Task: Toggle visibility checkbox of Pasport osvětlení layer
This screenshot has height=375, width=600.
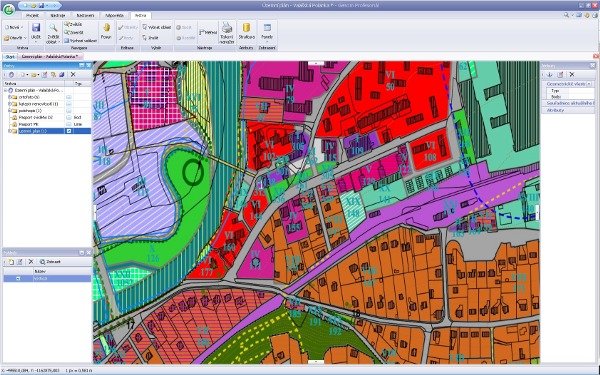Action: [69, 117]
